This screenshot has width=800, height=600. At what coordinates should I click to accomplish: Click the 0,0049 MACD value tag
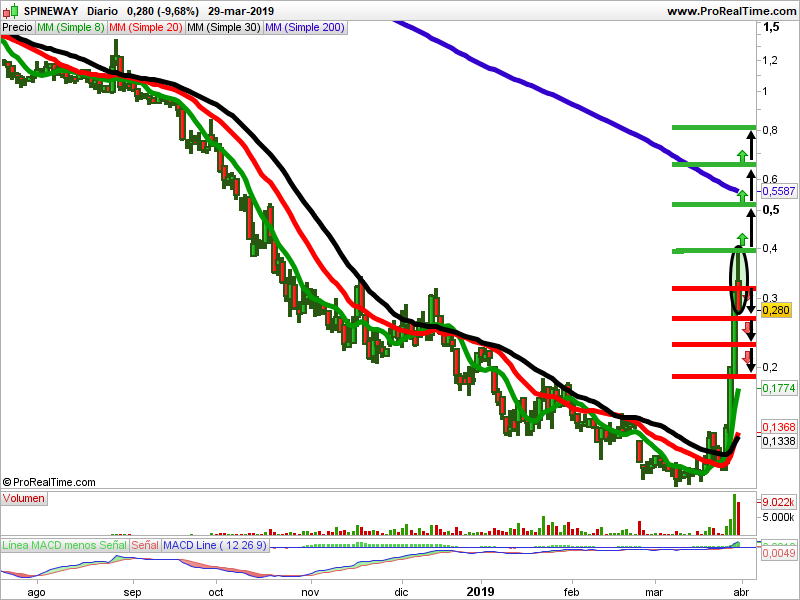[x=779, y=554]
